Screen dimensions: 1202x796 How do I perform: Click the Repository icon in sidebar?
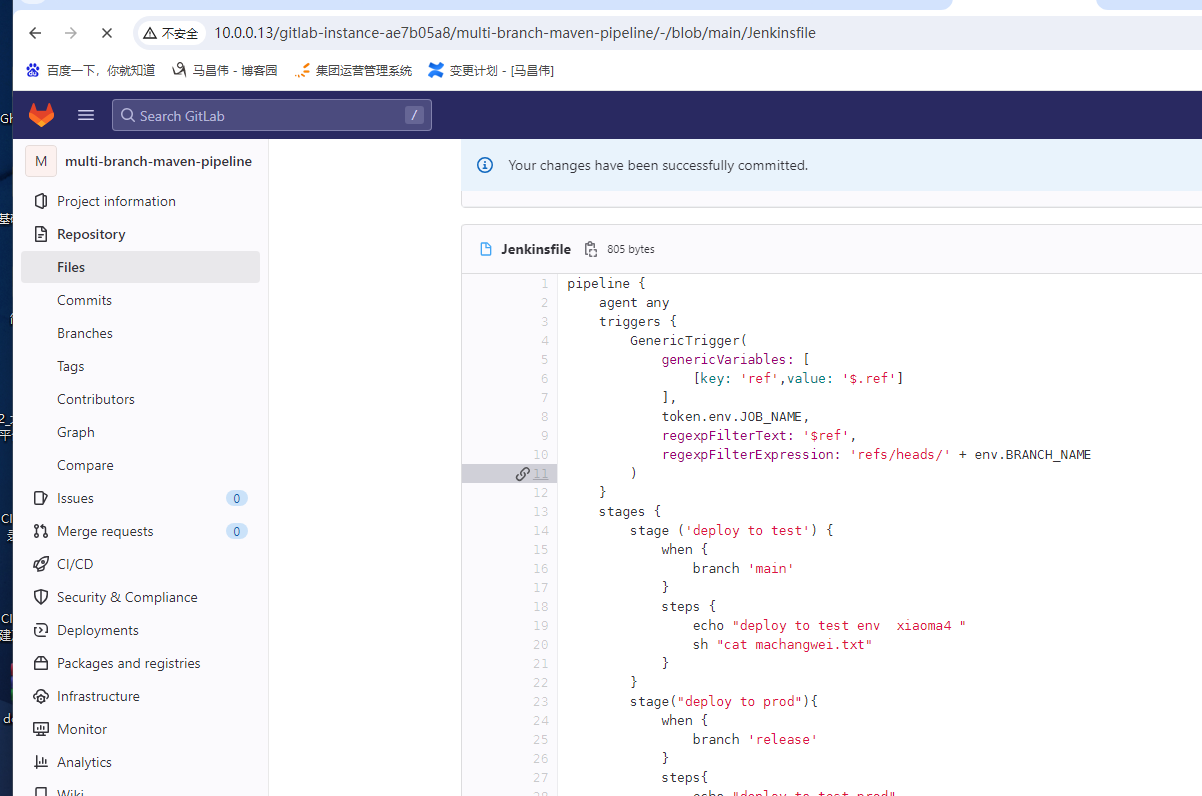tap(41, 234)
